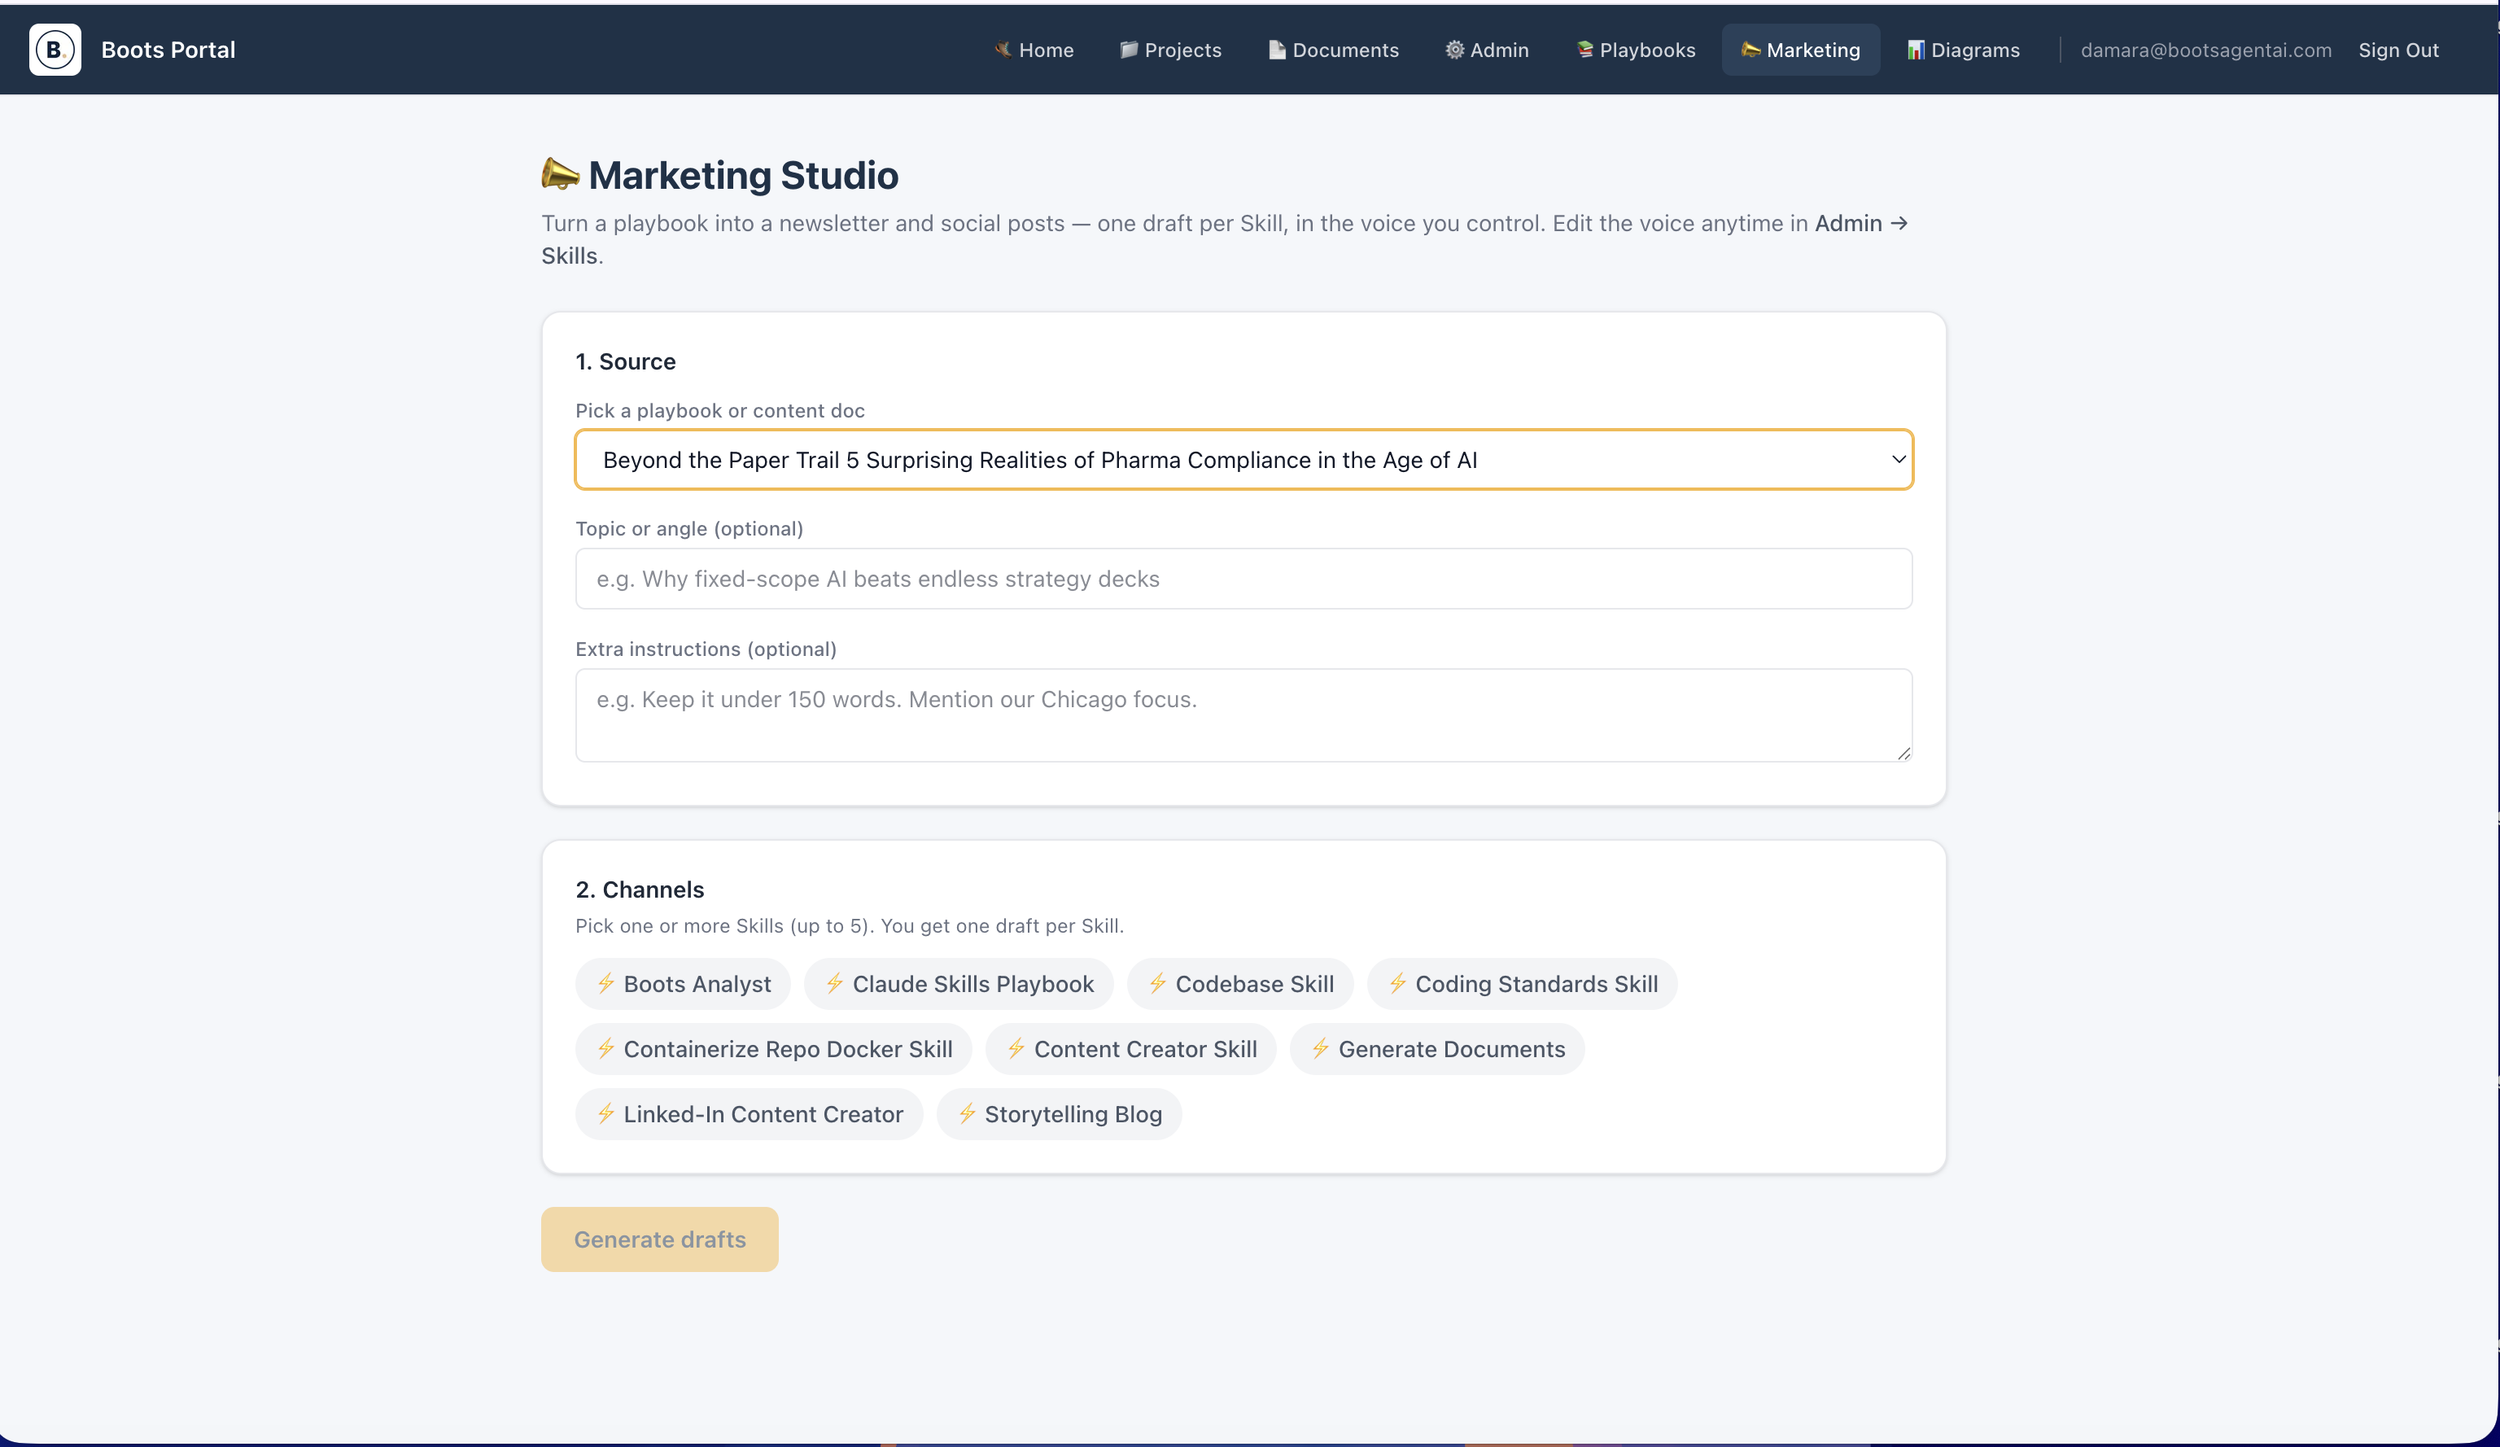This screenshot has width=2500, height=1447.
Task: Click the '1. Source' section heading
Action: [626, 362]
